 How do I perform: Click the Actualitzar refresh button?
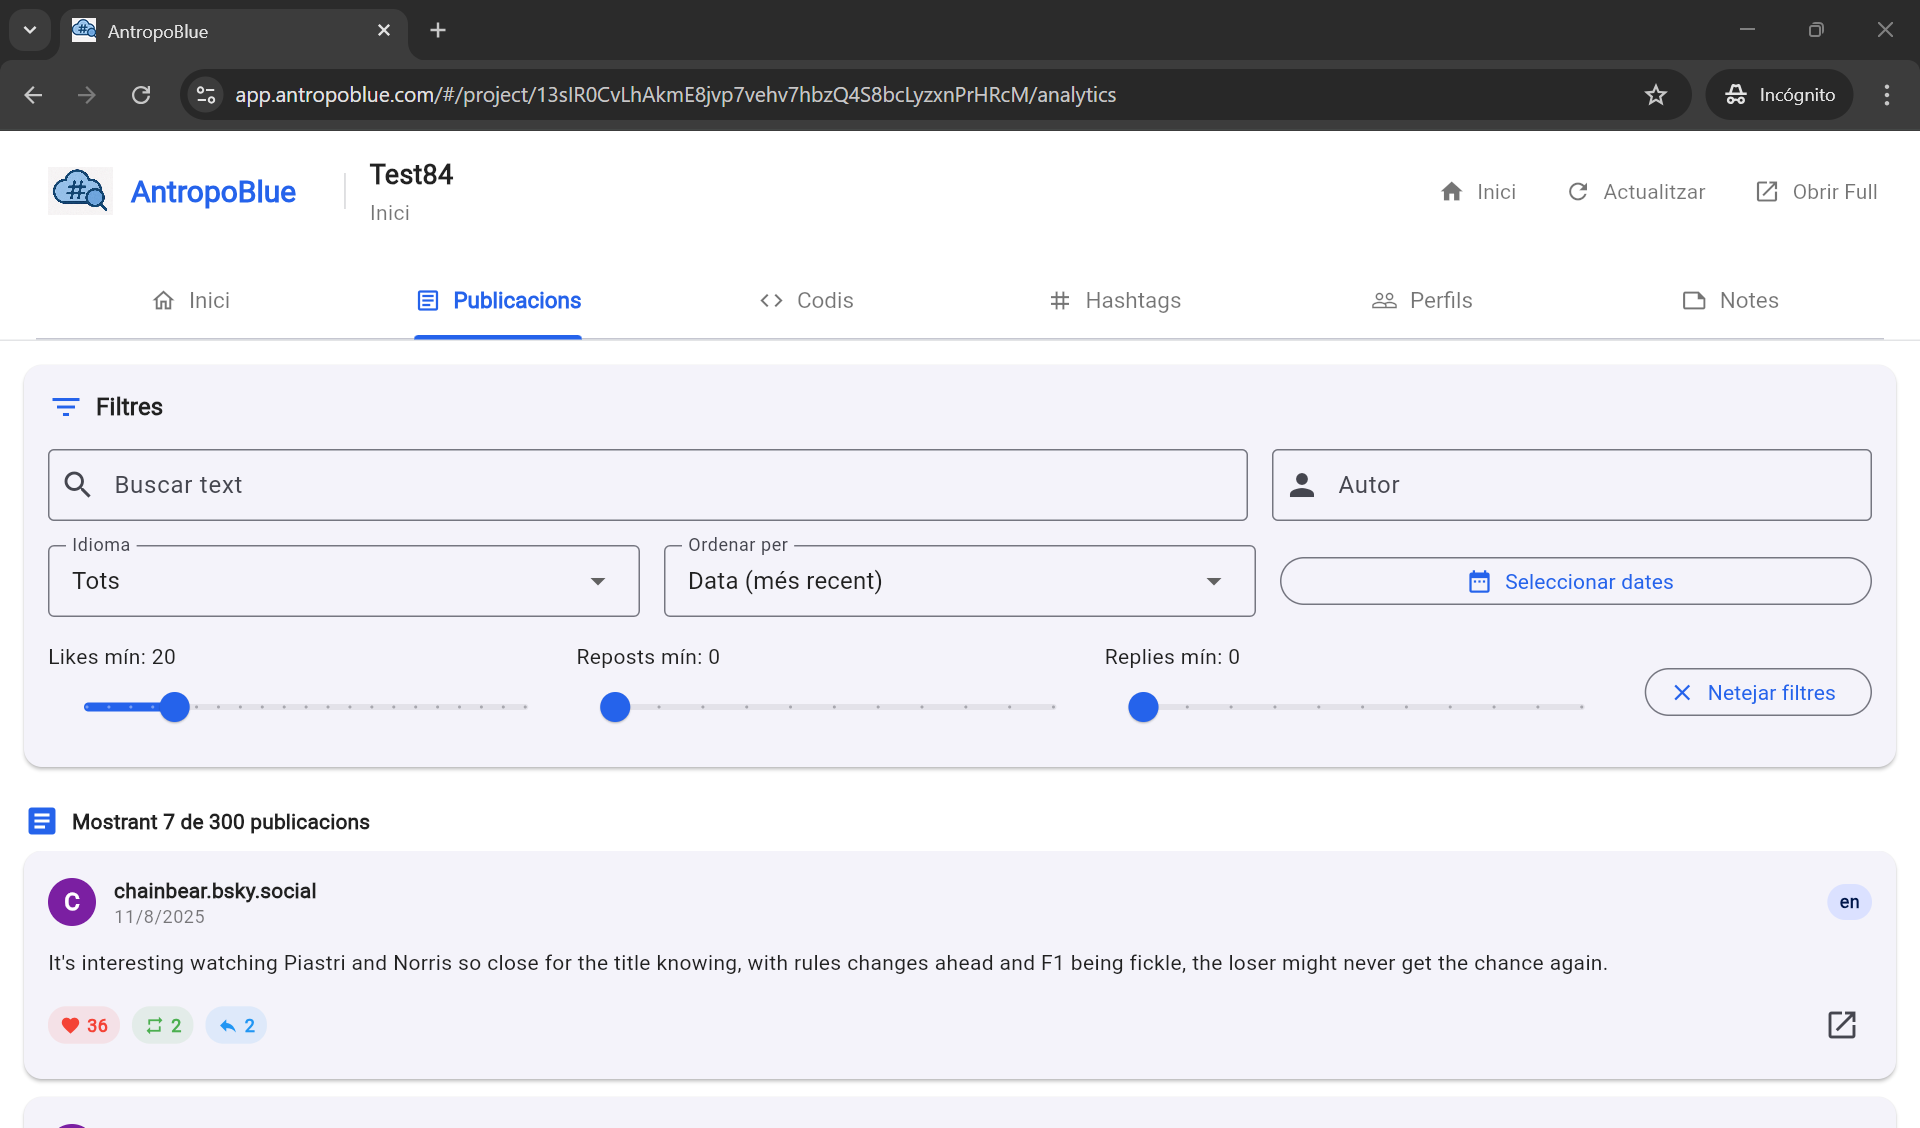coord(1636,192)
